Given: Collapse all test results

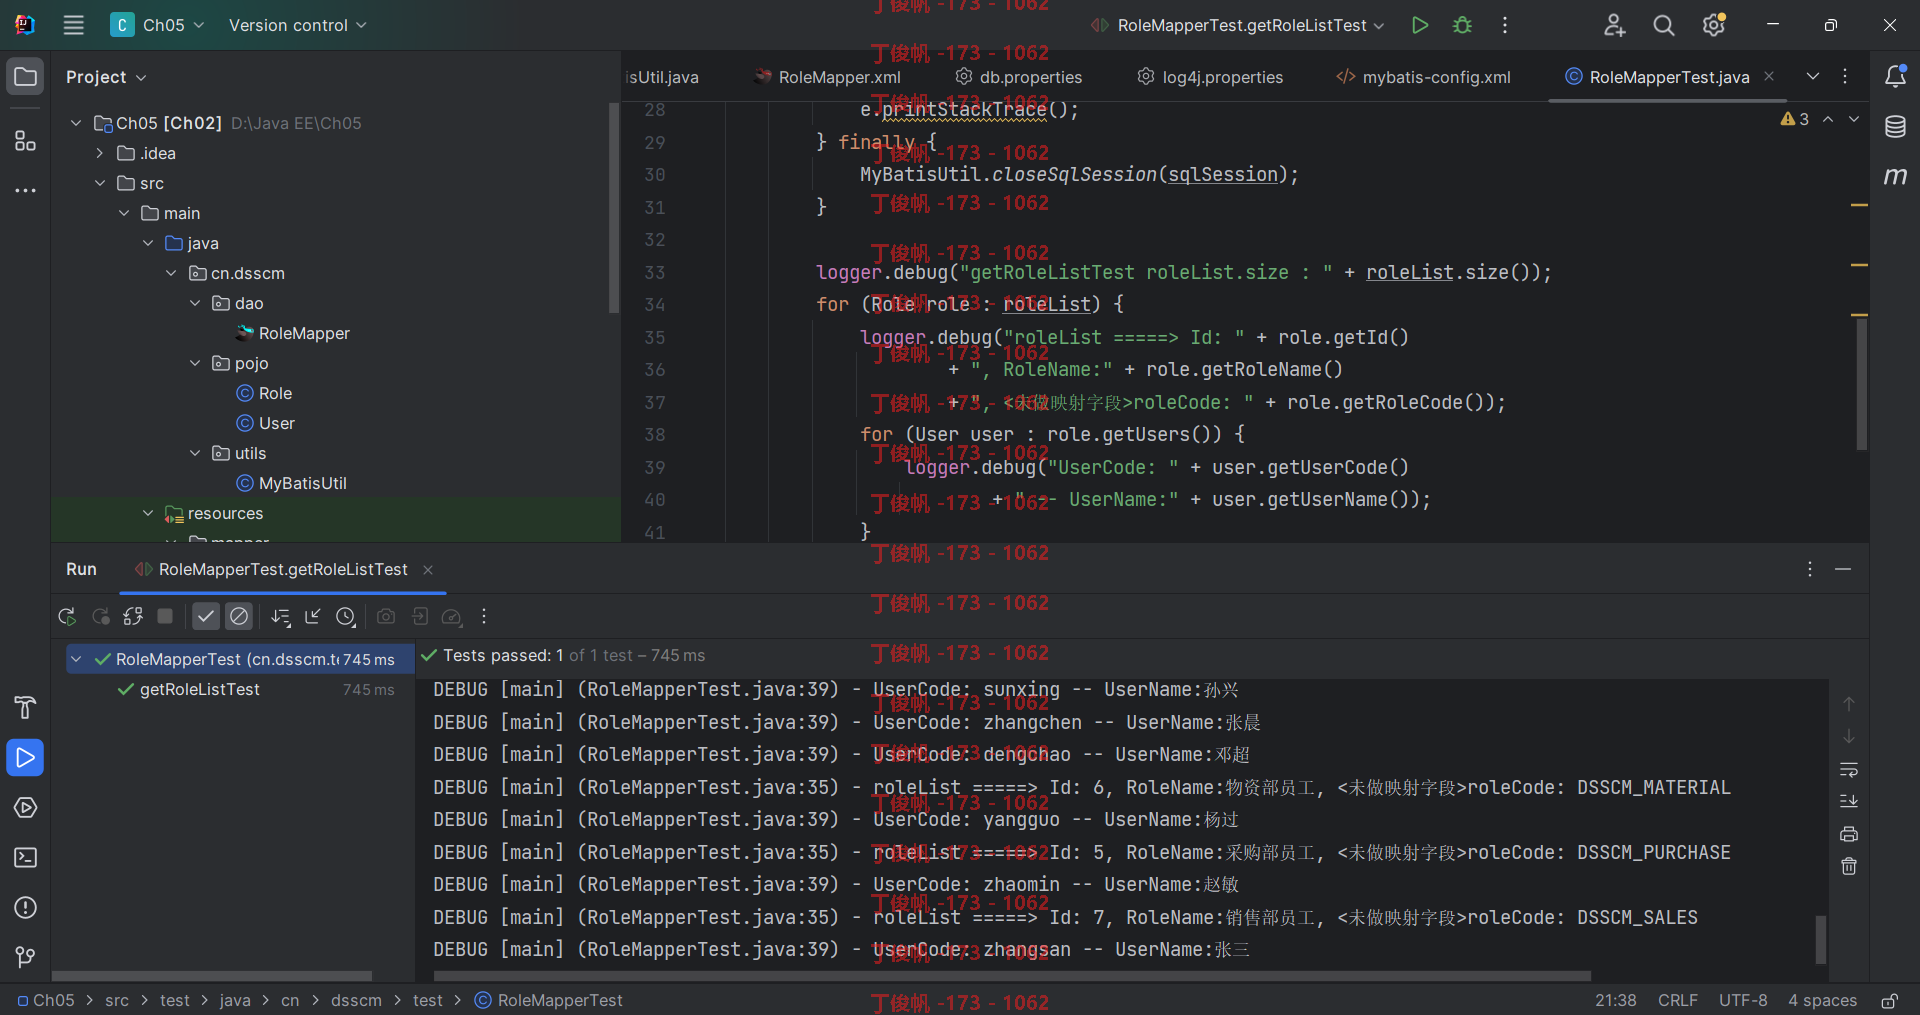Looking at the screenshot, I should pyautogui.click(x=313, y=617).
